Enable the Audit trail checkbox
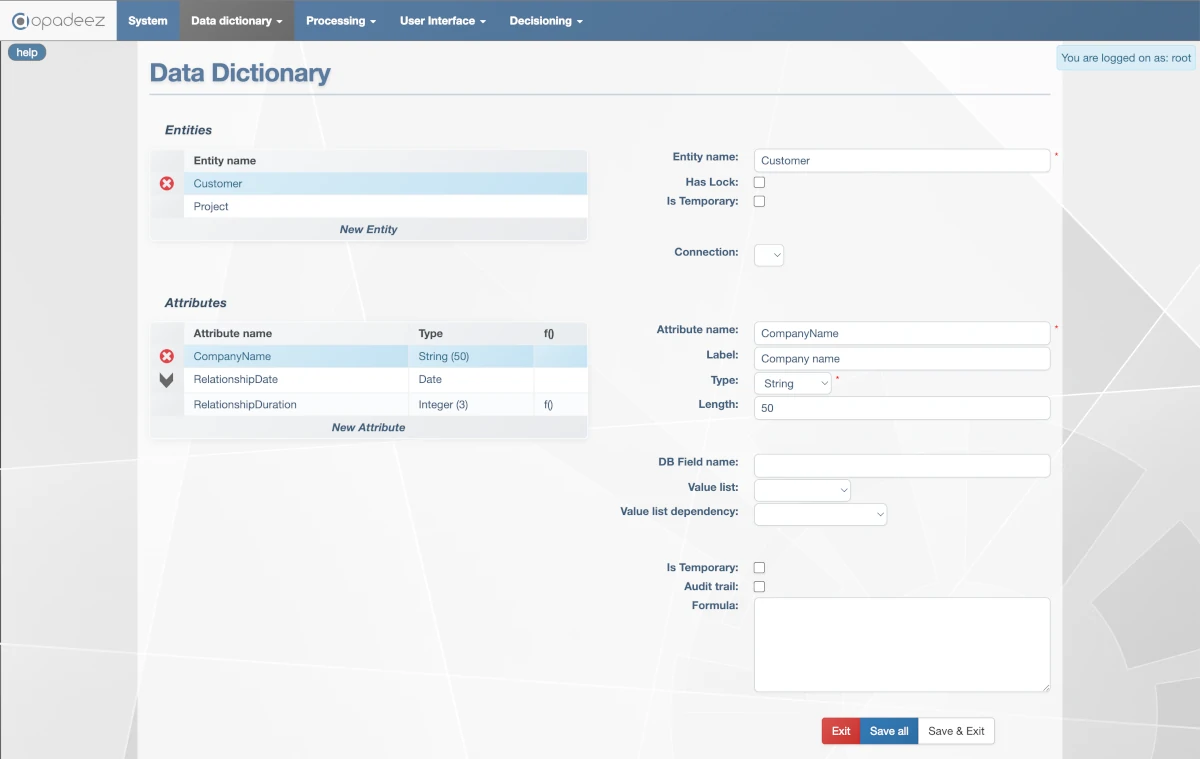The height and width of the screenshot is (759, 1200). [759, 586]
